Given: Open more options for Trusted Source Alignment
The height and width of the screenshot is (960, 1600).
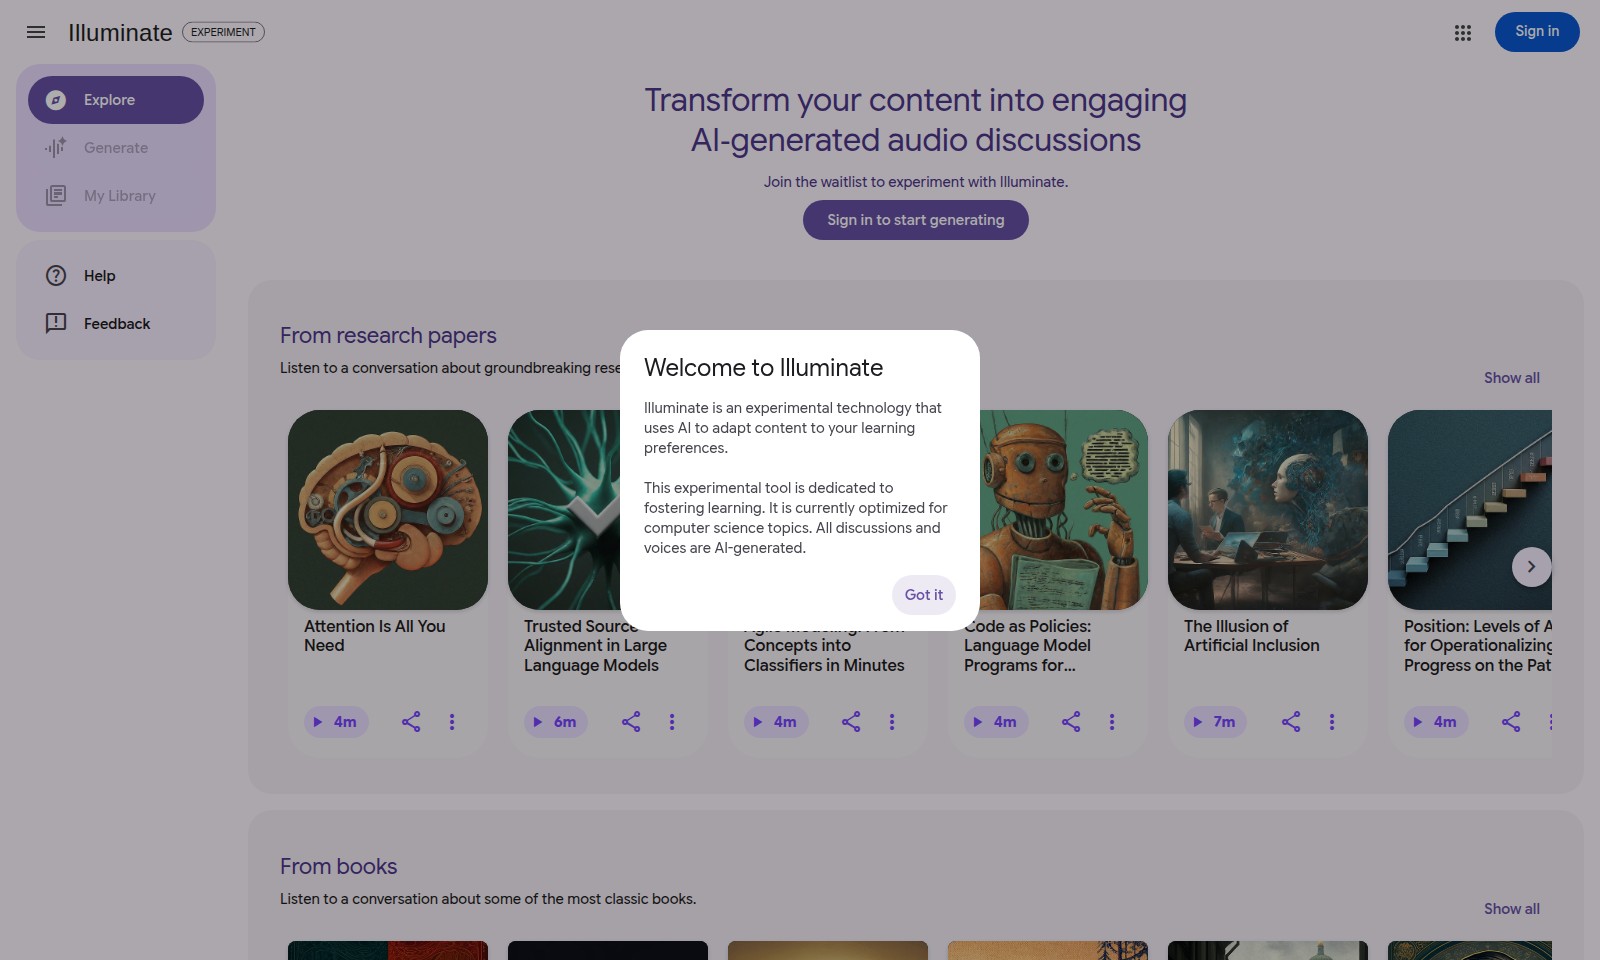Looking at the screenshot, I should click(672, 722).
